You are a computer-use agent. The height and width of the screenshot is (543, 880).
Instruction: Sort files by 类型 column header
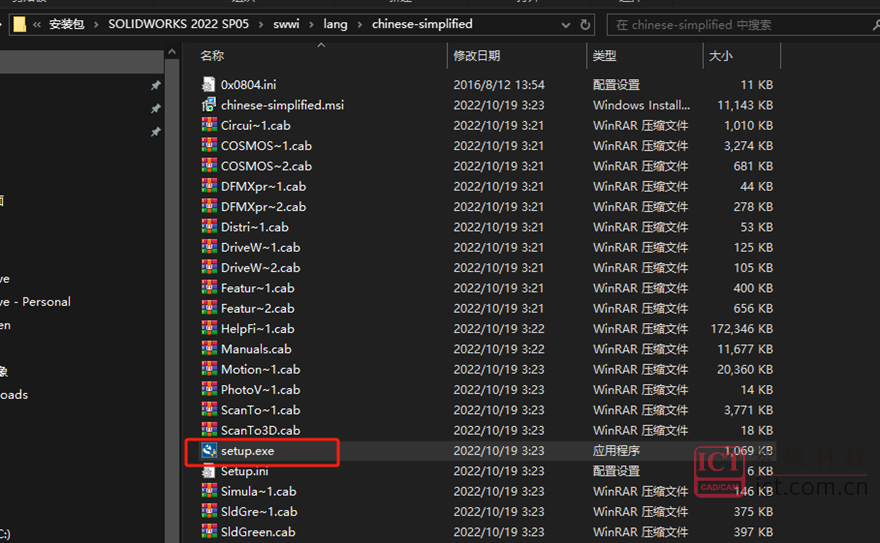(x=604, y=56)
